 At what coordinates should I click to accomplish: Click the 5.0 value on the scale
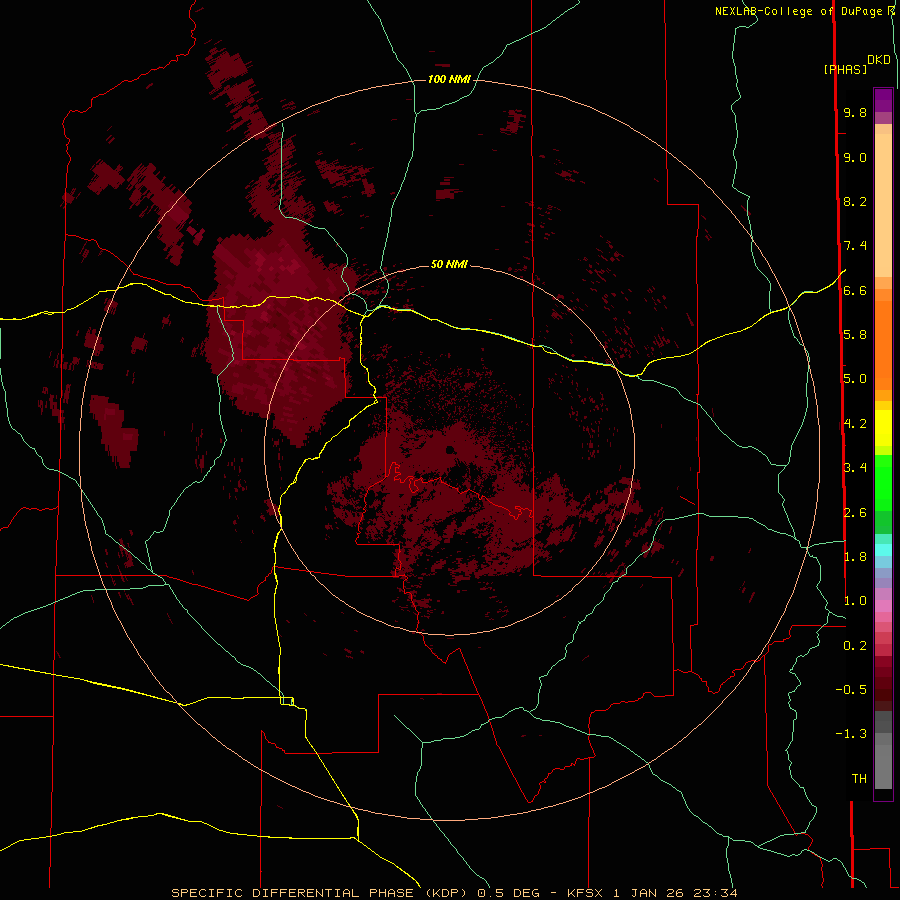click(x=855, y=379)
